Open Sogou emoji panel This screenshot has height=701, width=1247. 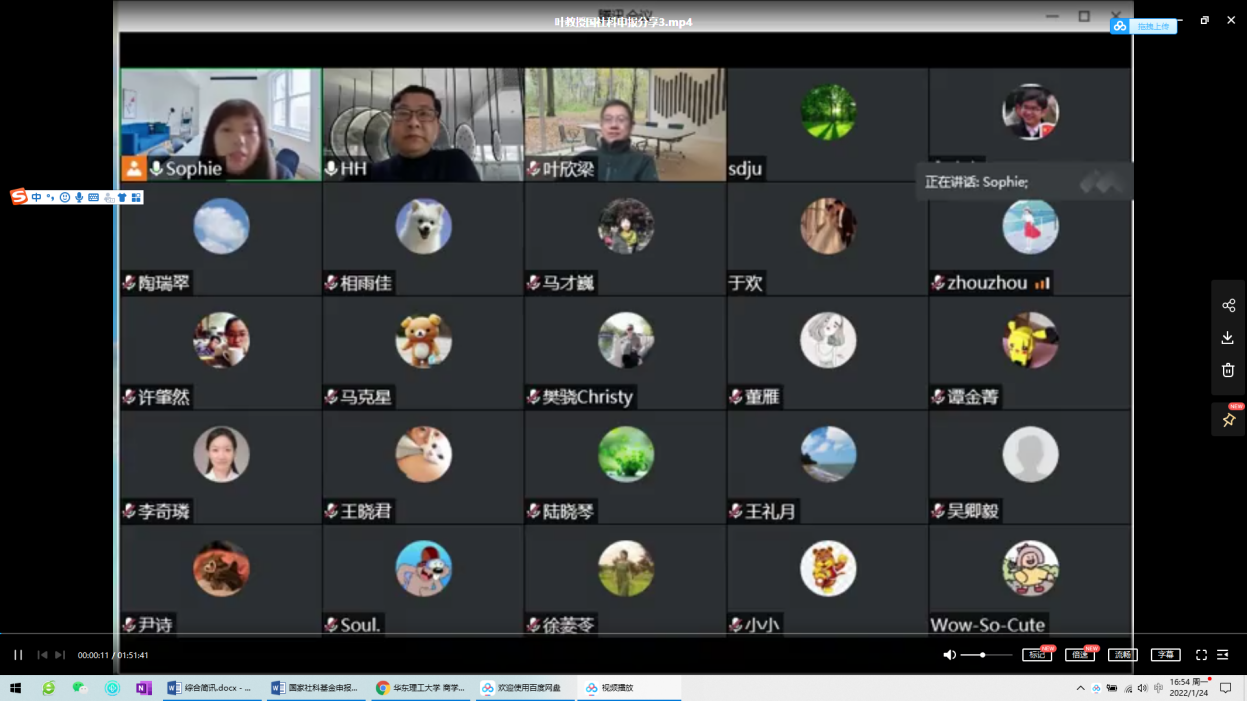pyautogui.click(x=65, y=197)
